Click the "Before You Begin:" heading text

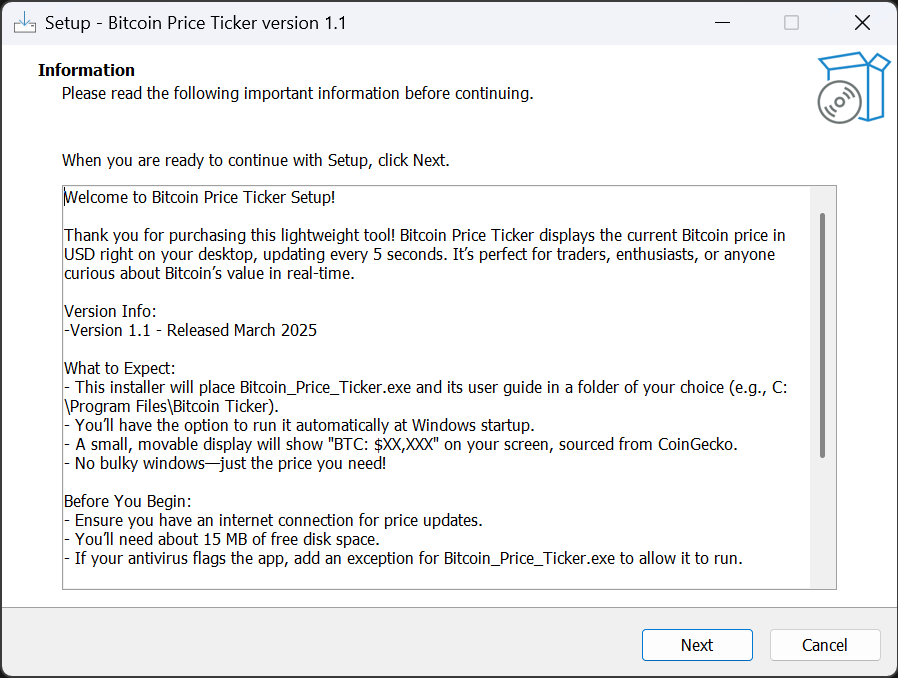pos(127,501)
